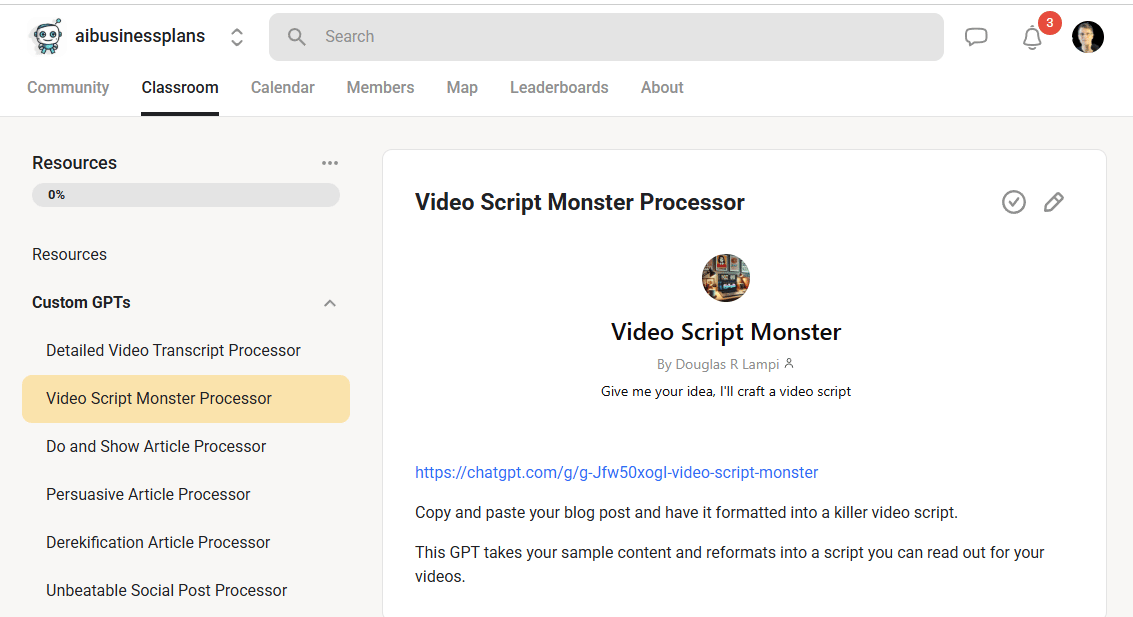Open the chatgpt.com video-script-monster link
1133x617 pixels.
click(x=616, y=473)
